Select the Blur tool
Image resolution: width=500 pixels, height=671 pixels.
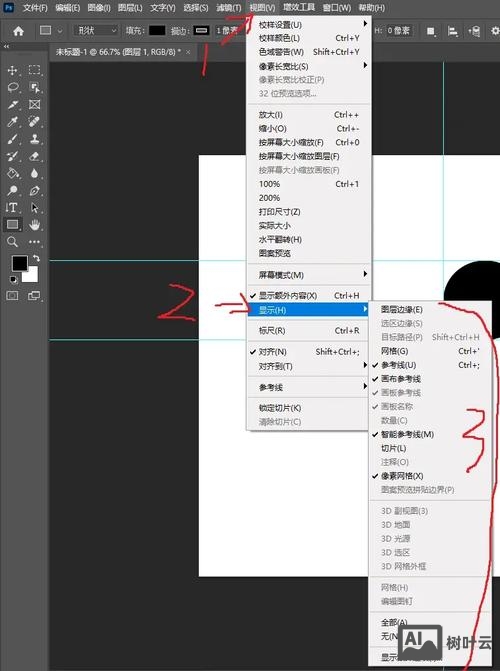[x=34, y=173]
